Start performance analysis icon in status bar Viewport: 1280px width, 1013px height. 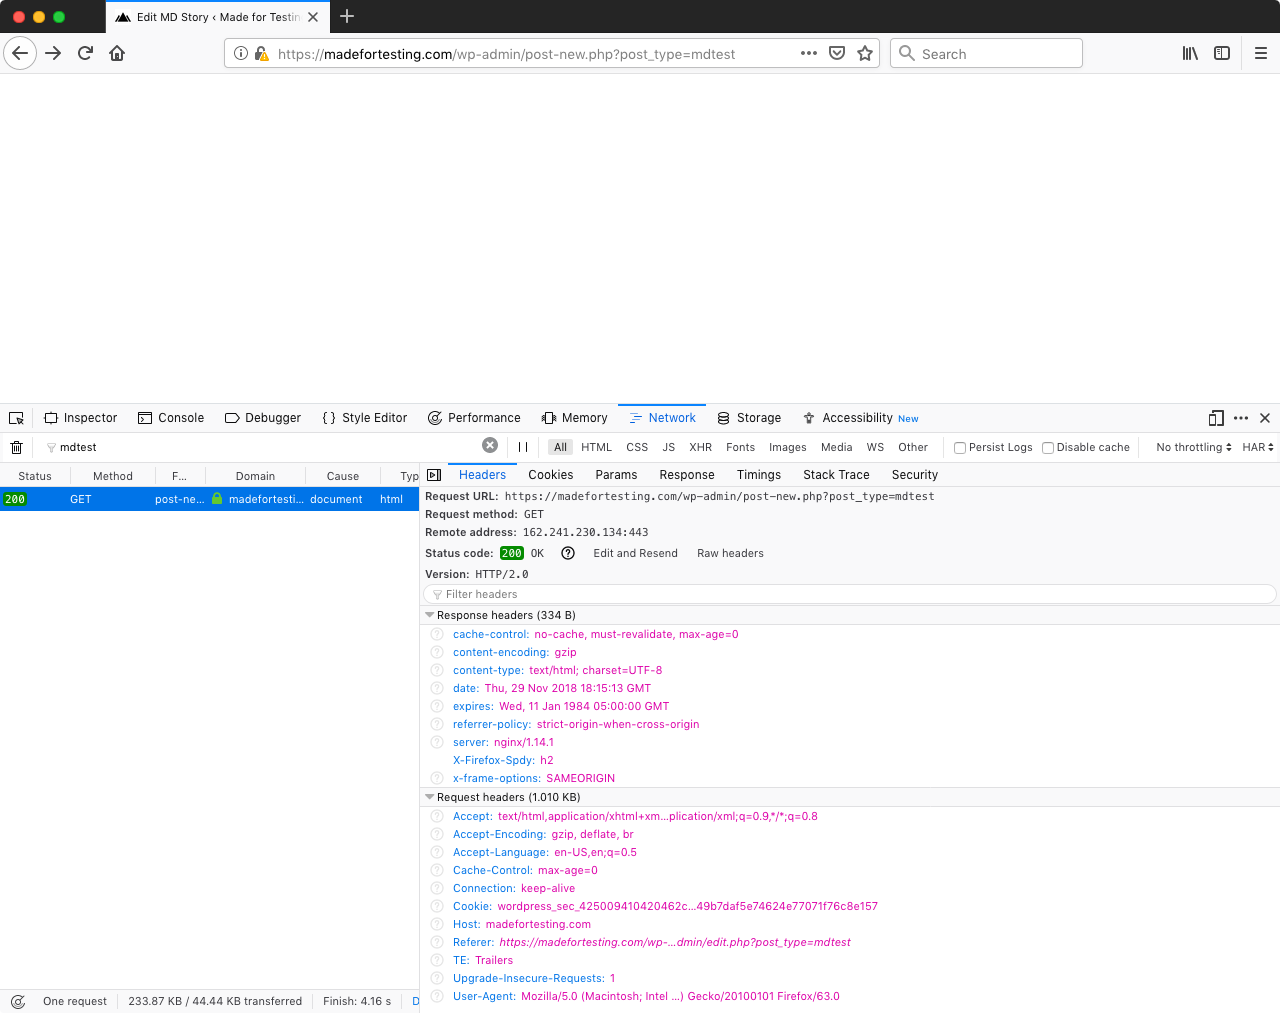tap(17, 1001)
